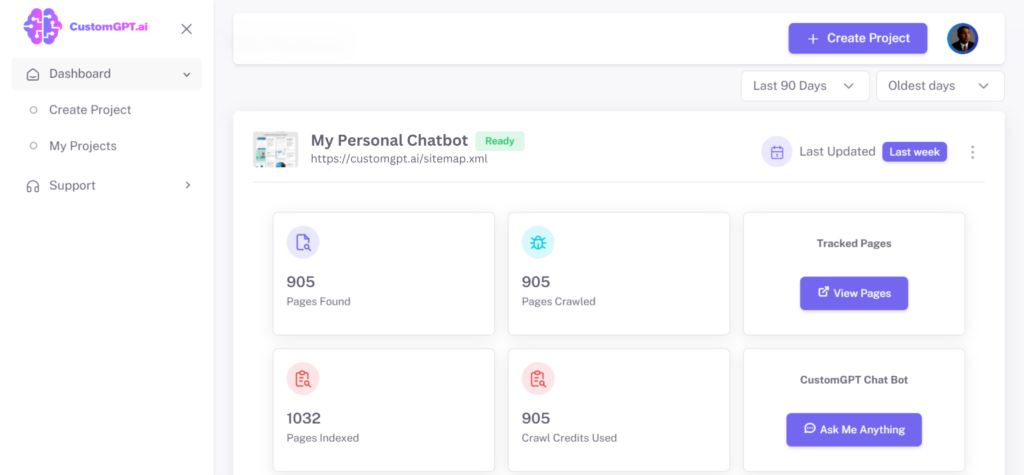Click the purple Create Project button
The height and width of the screenshot is (475, 1024).
tap(857, 39)
